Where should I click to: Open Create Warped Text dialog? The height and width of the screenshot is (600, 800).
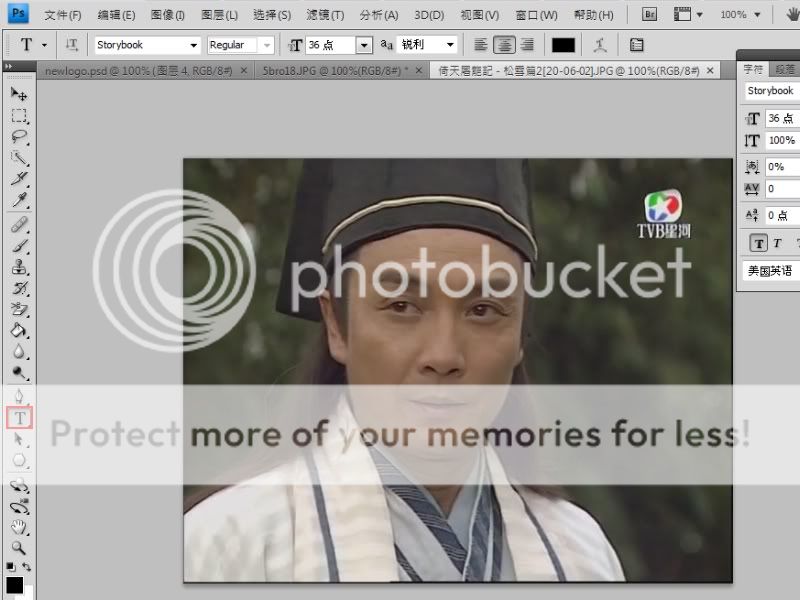(x=600, y=45)
